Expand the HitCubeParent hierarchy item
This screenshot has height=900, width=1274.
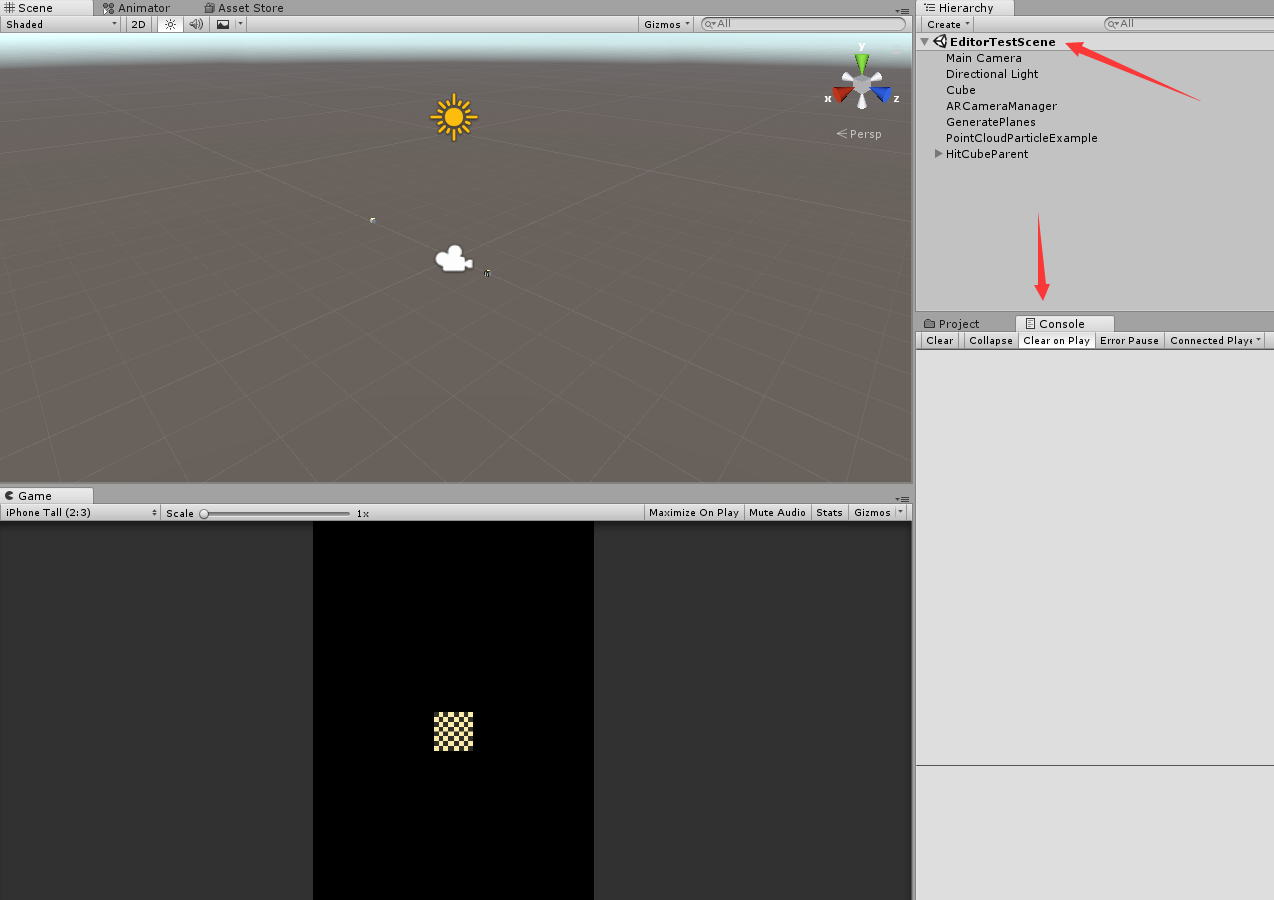tap(938, 153)
